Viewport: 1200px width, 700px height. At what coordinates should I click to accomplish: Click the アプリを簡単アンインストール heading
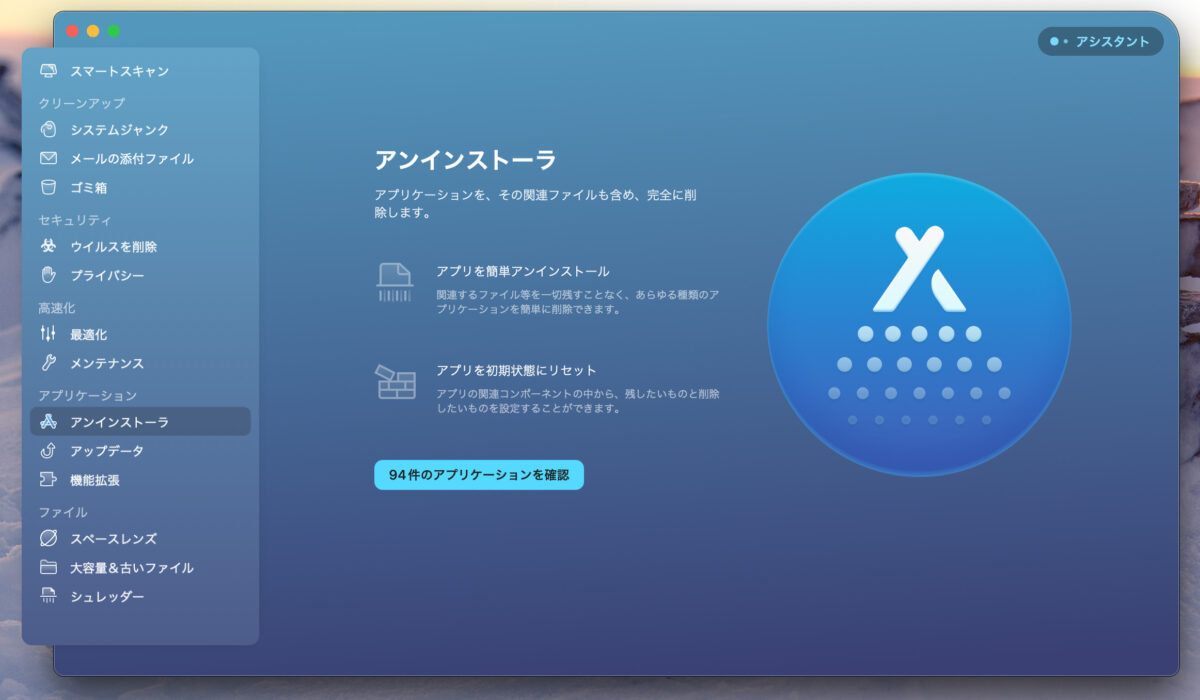click(523, 271)
